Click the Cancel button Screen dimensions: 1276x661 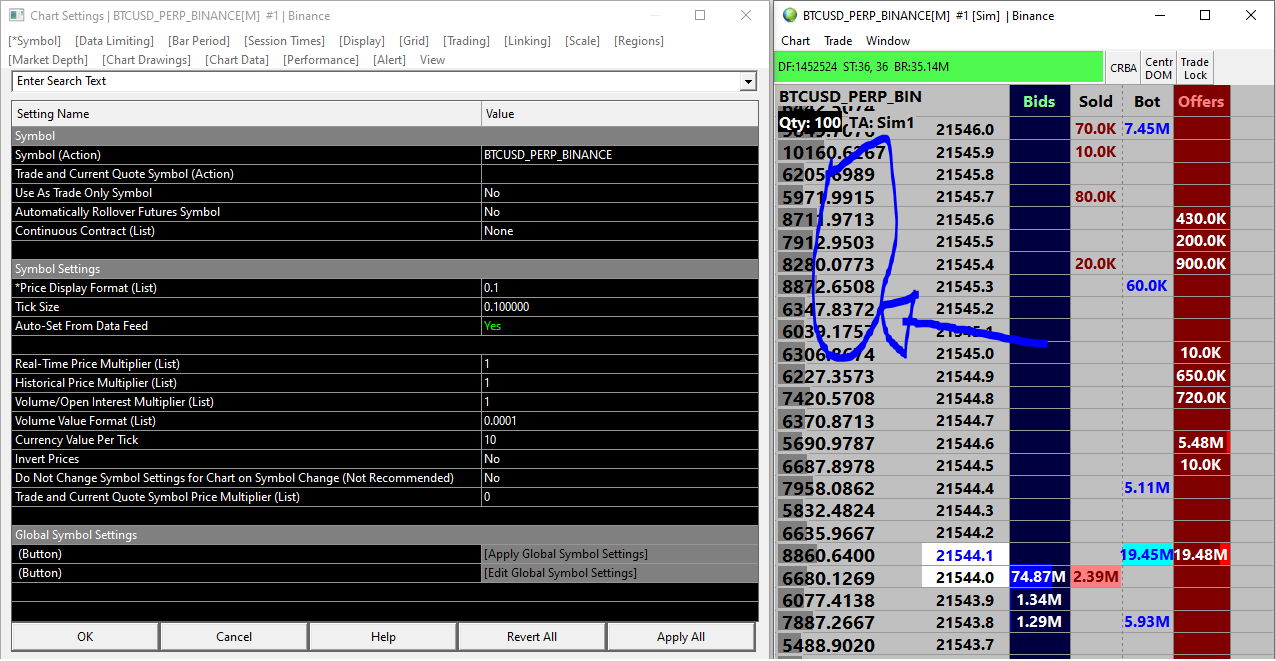coord(234,637)
